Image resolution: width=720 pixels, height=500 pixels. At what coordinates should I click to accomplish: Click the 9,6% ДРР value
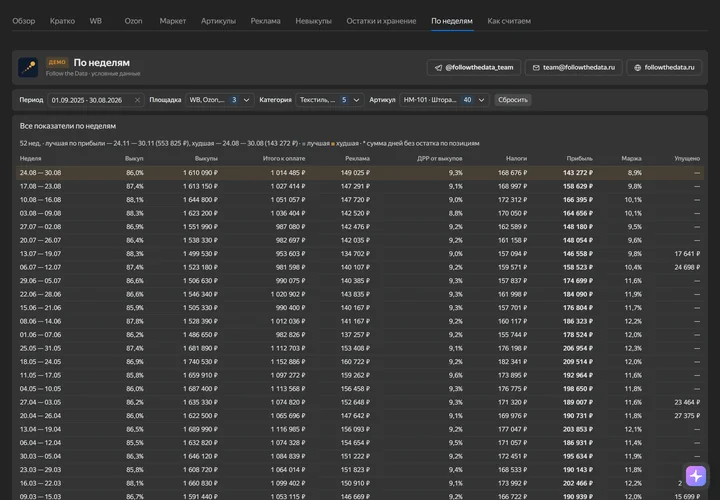click(x=456, y=375)
